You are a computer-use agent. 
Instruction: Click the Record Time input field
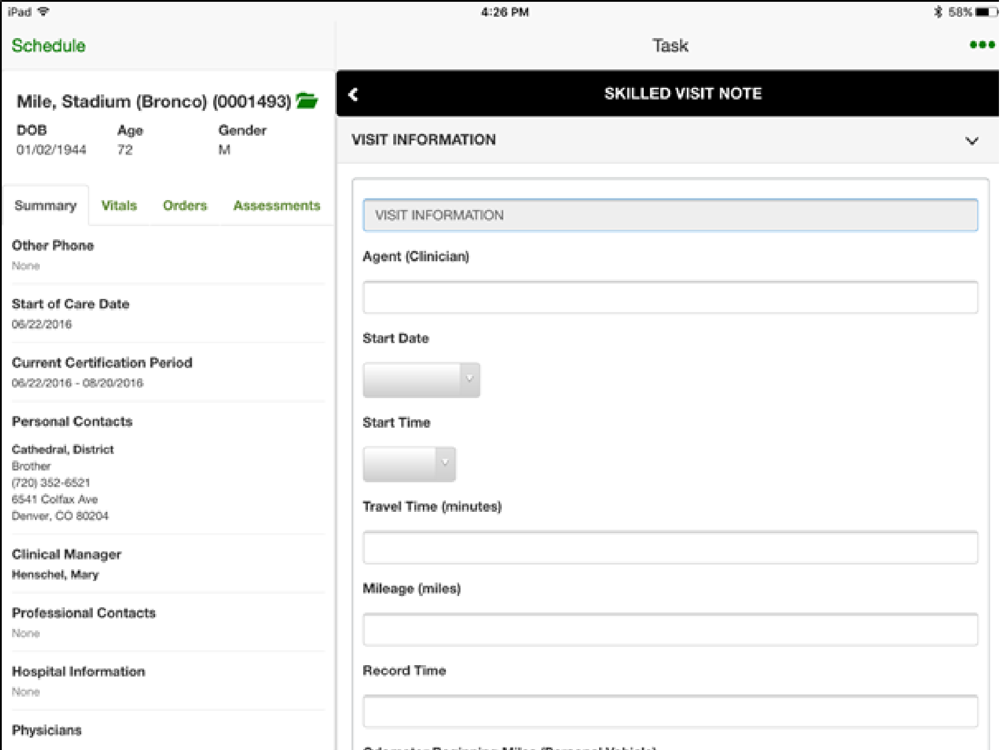(670, 711)
